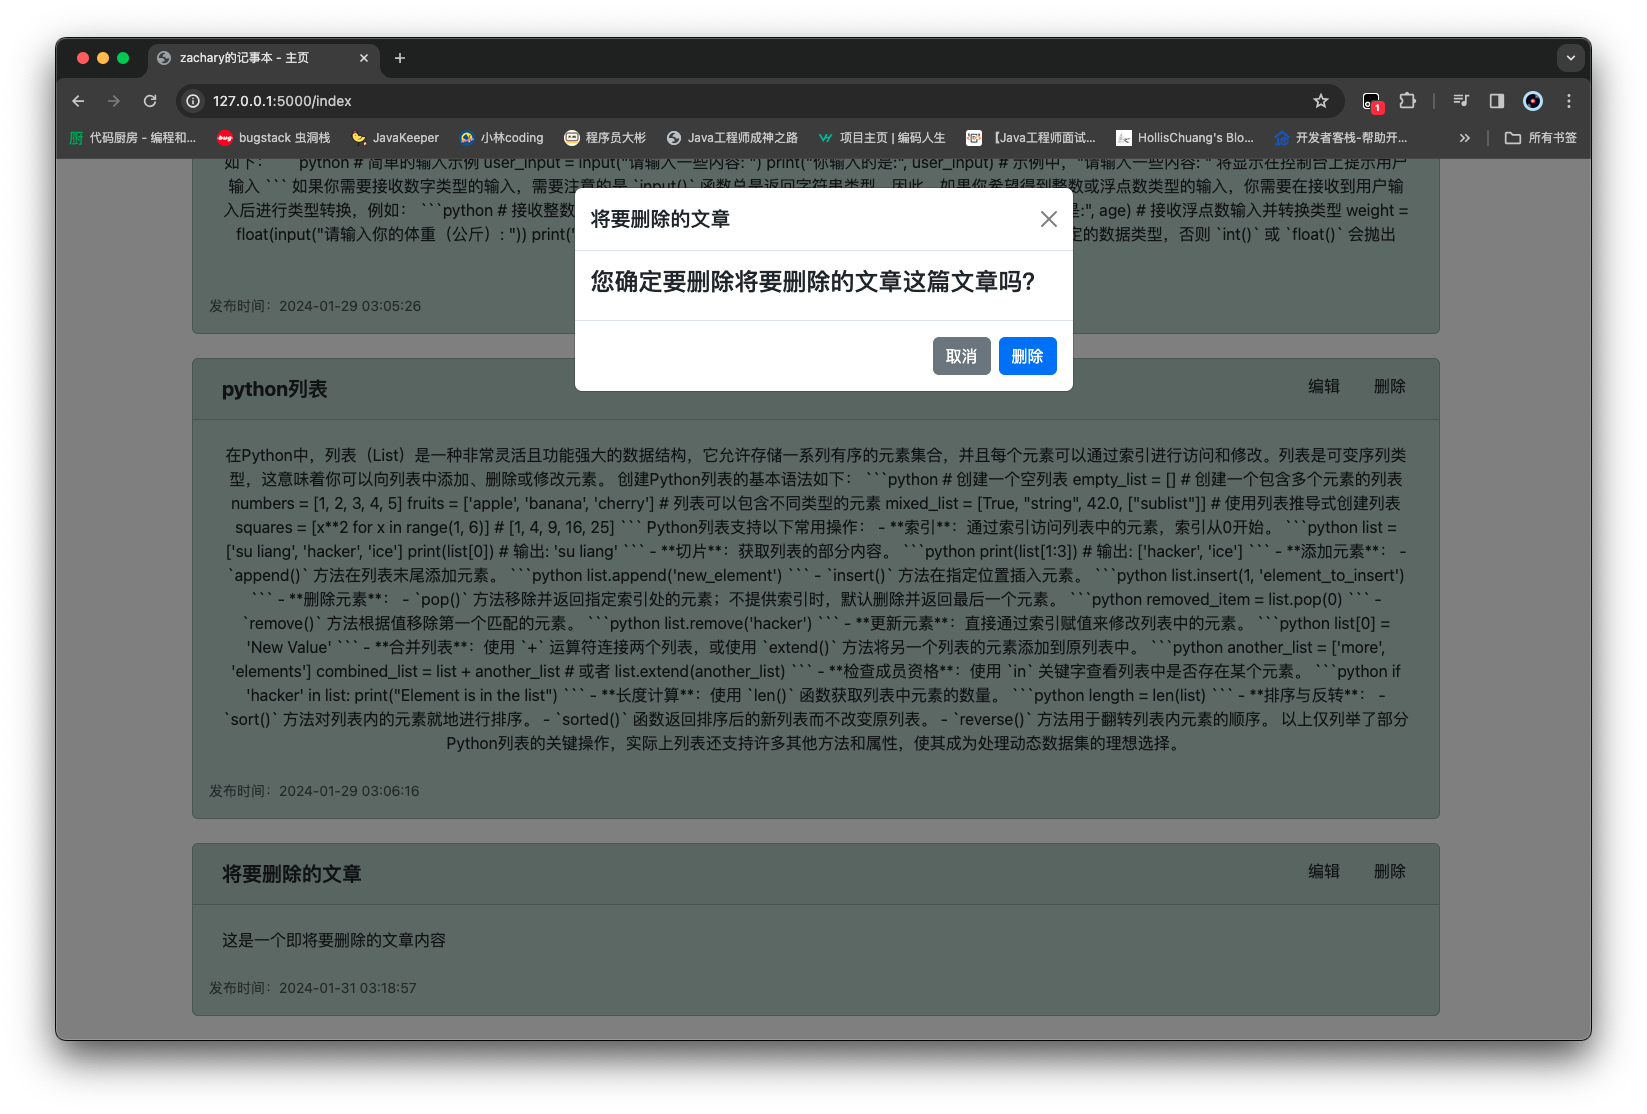
Task: Click the 取消 button in the dialog
Action: coord(961,356)
